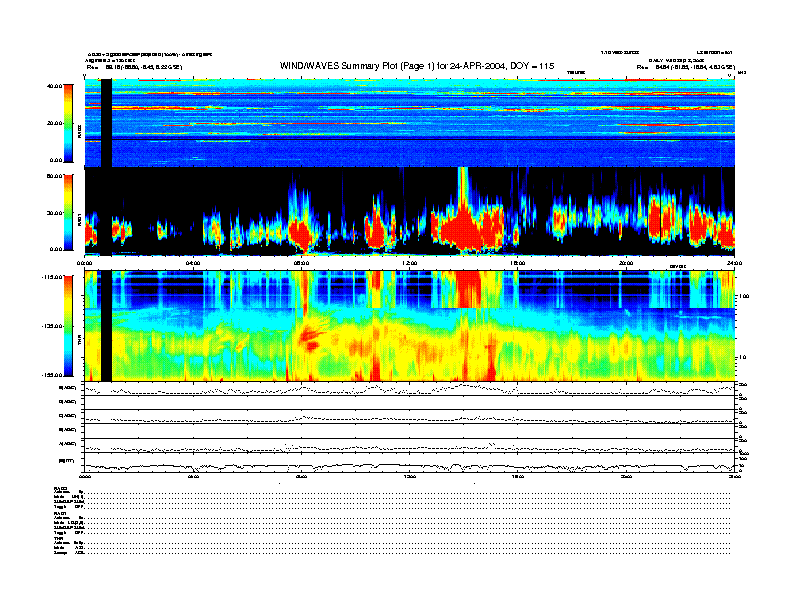
Task: Click the 10 tick on right frequency axis
Action: pos(741,356)
